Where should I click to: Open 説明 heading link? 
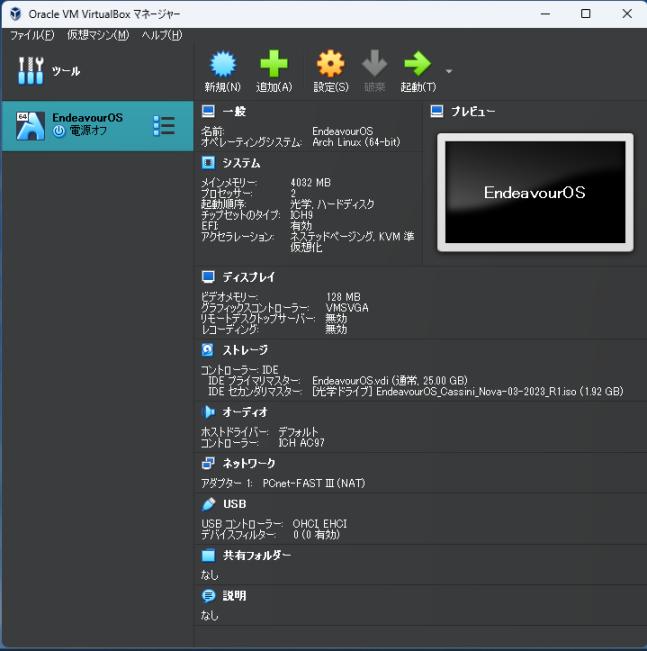(x=235, y=596)
